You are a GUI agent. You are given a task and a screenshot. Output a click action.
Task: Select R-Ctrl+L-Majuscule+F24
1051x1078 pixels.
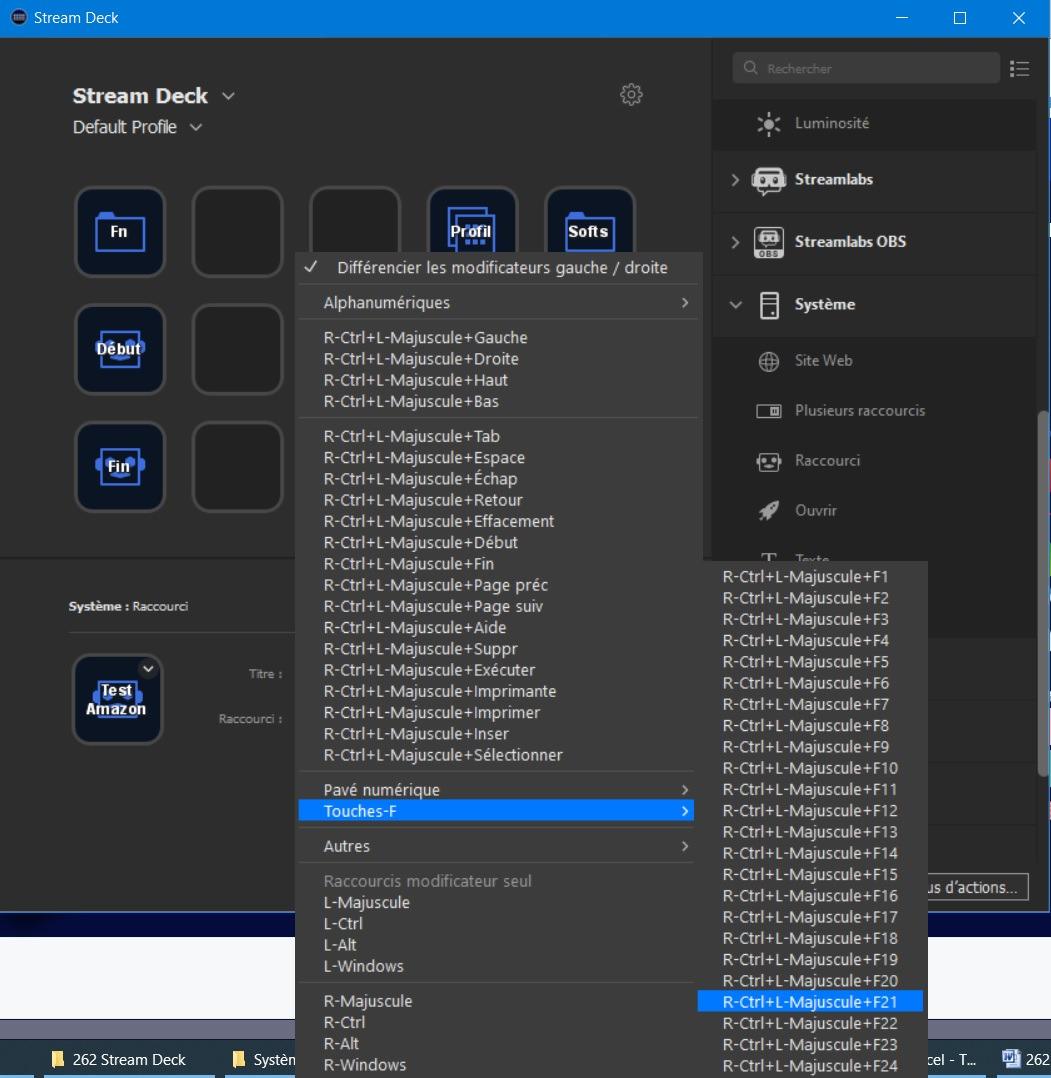[812, 1066]
